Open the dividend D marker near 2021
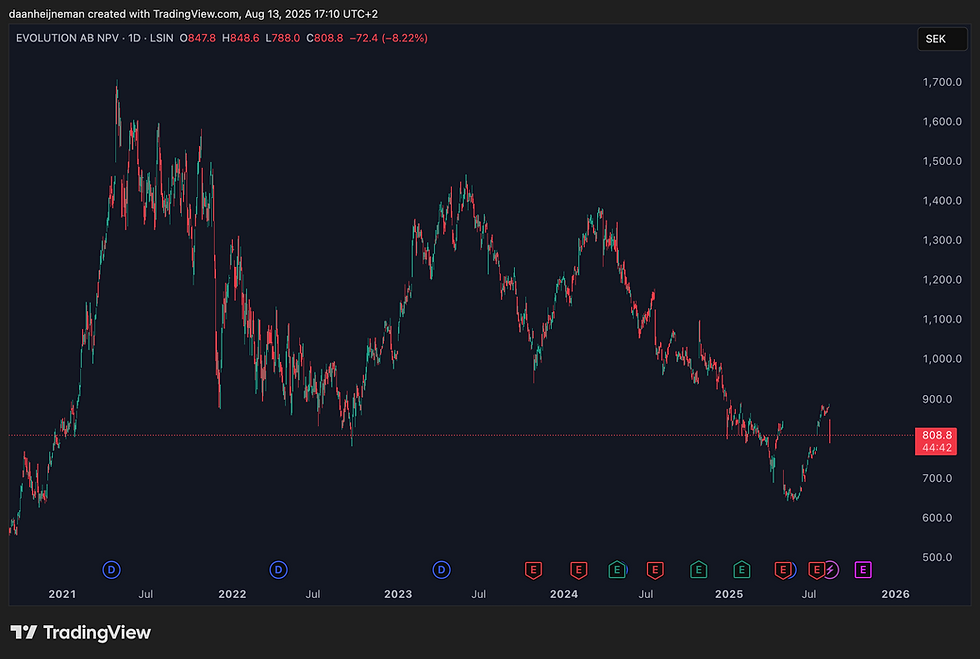Viewport: 980px width, 659px height. (x=111, y=570)
